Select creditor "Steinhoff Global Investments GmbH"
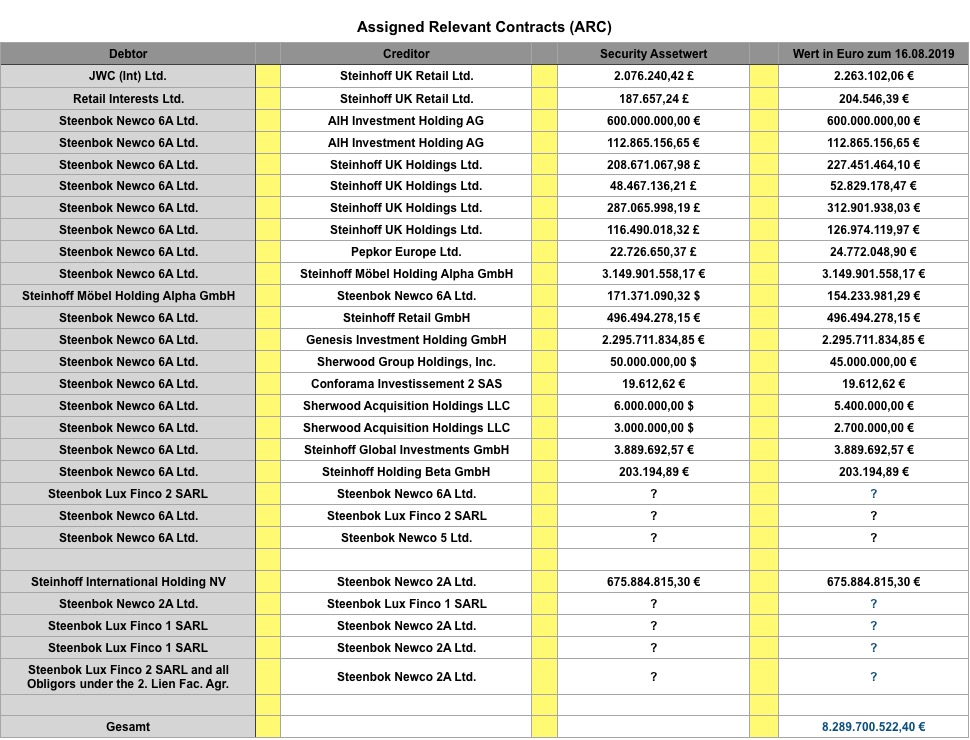 coord(404,450)
